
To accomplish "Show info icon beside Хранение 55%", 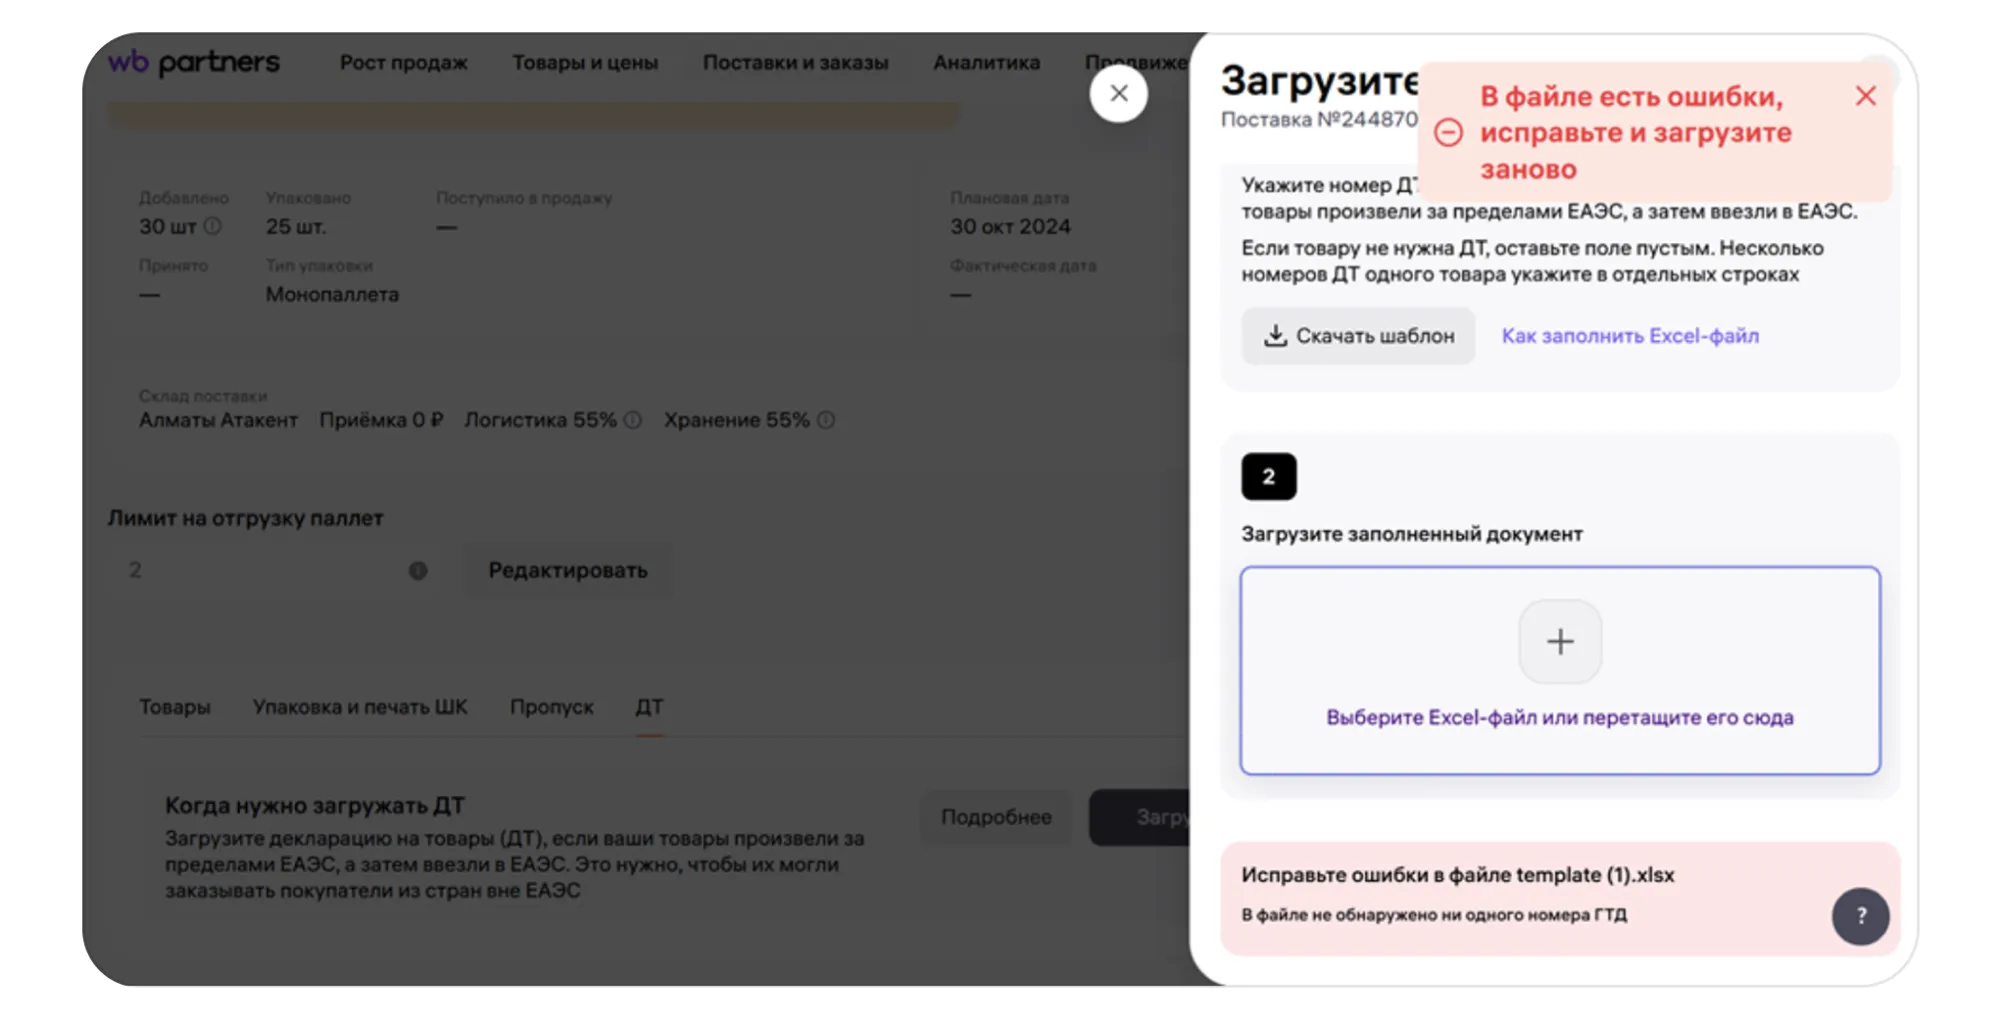I will point(826,420).
